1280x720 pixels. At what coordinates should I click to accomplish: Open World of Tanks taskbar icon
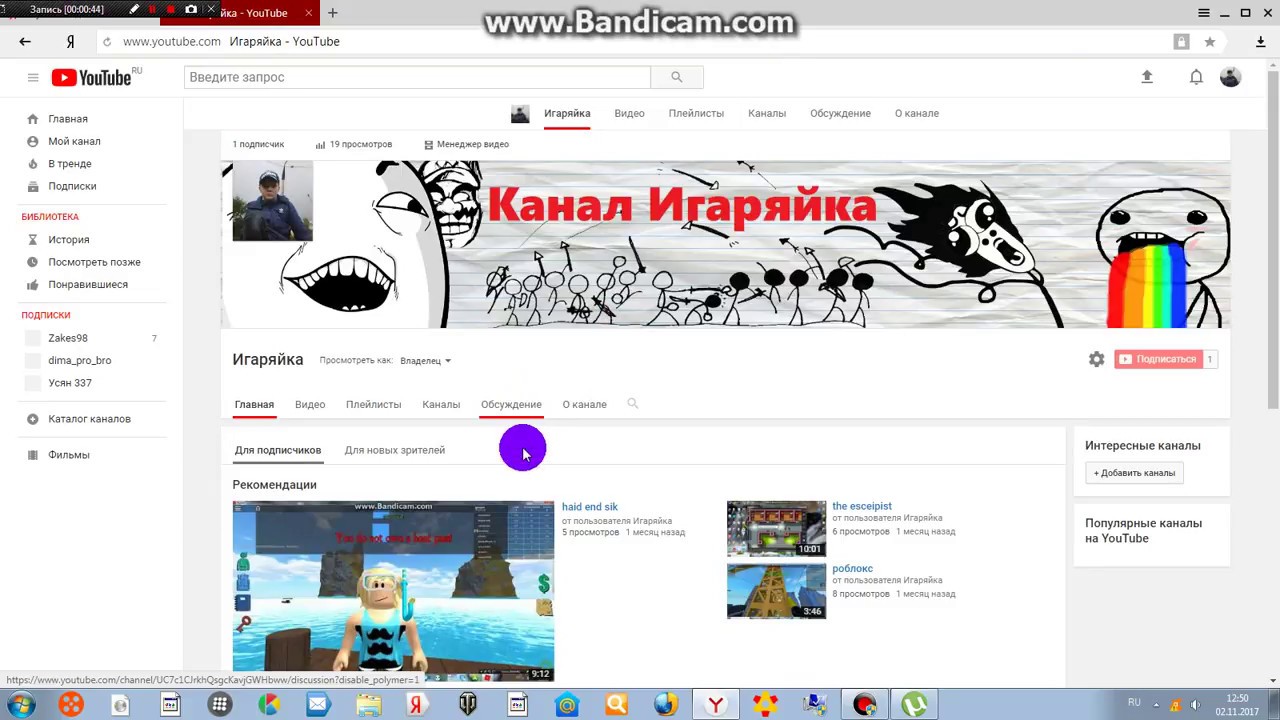(x=467, y=704)
